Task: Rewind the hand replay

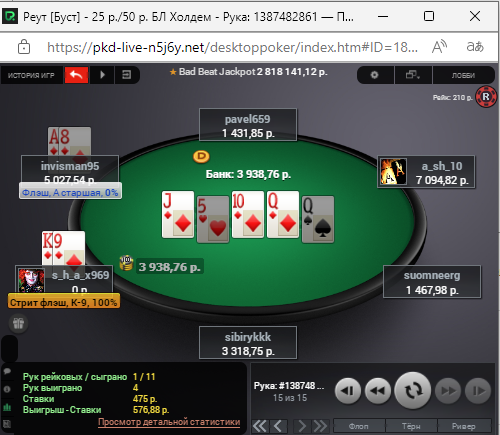Action: point(378,390)
